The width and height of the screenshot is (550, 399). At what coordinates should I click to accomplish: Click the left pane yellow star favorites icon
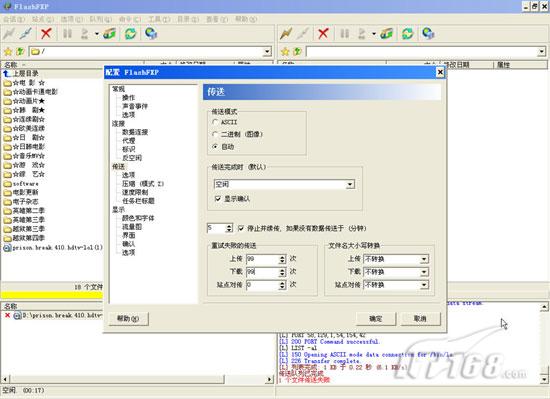(x=8, y=52)
